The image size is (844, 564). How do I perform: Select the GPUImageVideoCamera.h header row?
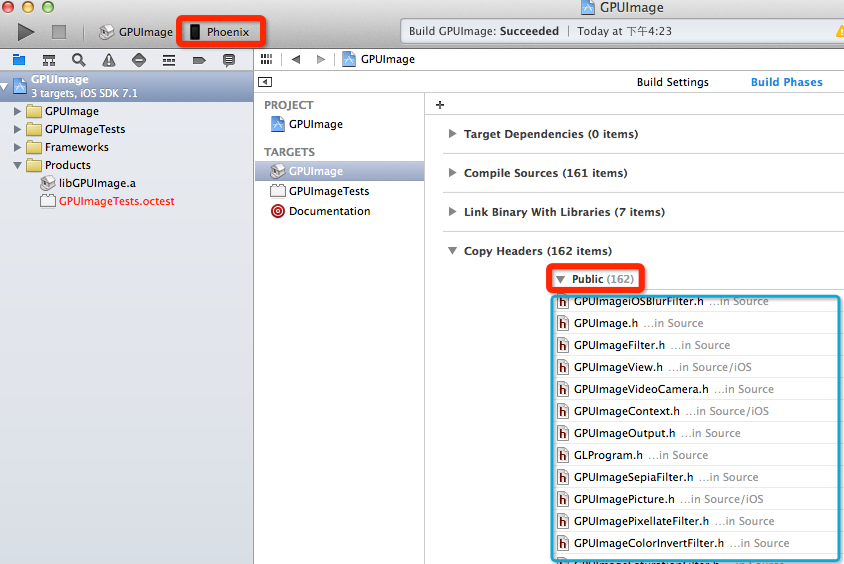641,389
